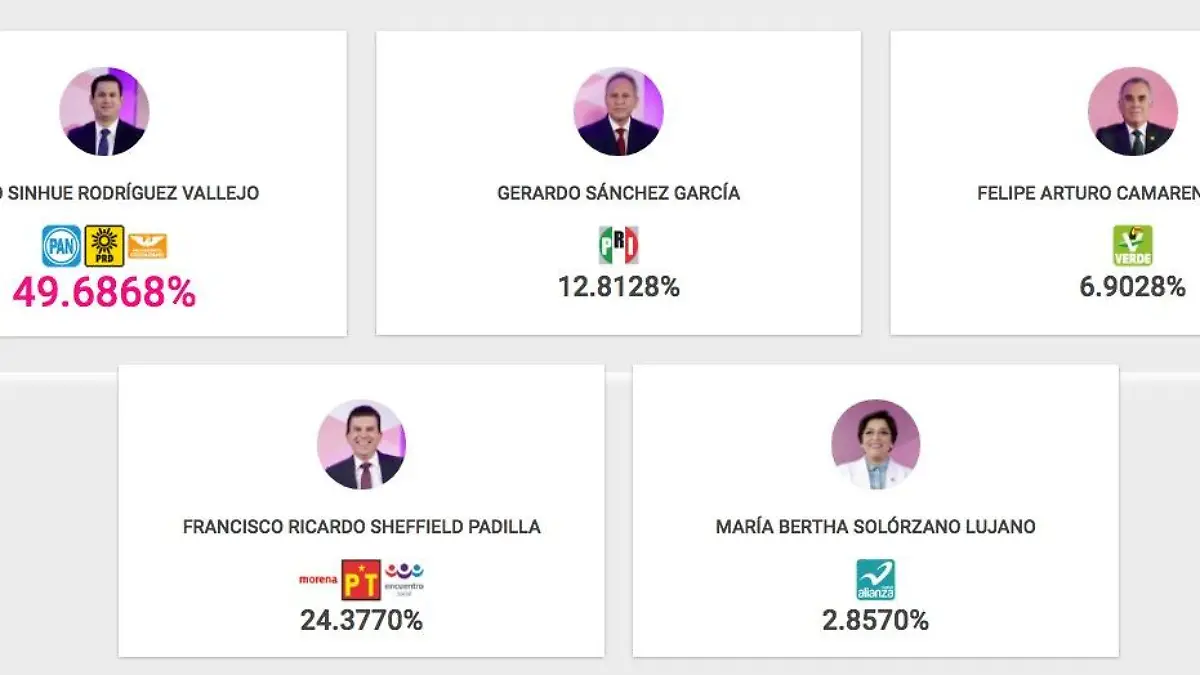Image resolution: width=1200 pixels, height=675 pixels.
Task: Select the 12.8128% vote percentage
Action: click(618, 287)
